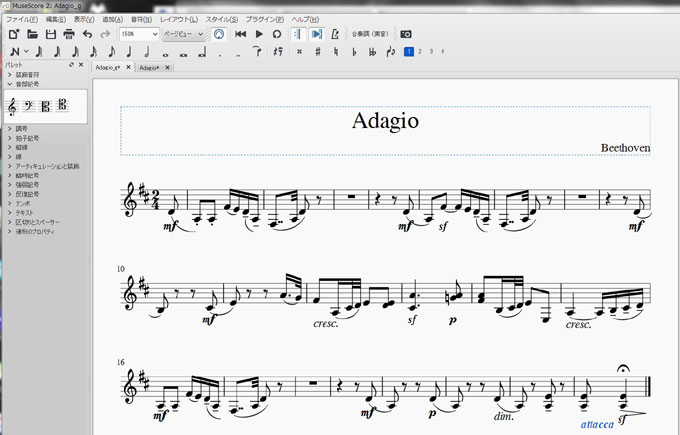Click the Undo arrow icon
The width and height of the screenshot is (680, 435).
(x=87, y=34)
